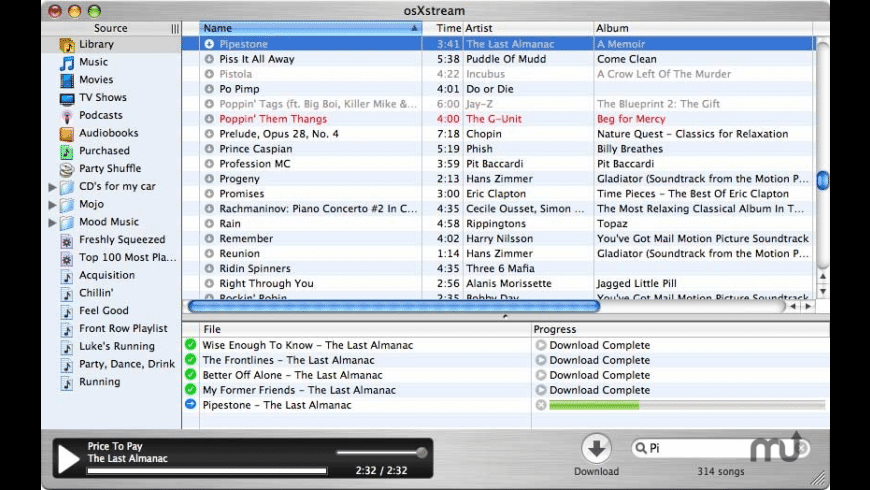Viewport: 870px width, 490px height.
Task: Click the status circle beside Promises
Action: tap(209, 194)
